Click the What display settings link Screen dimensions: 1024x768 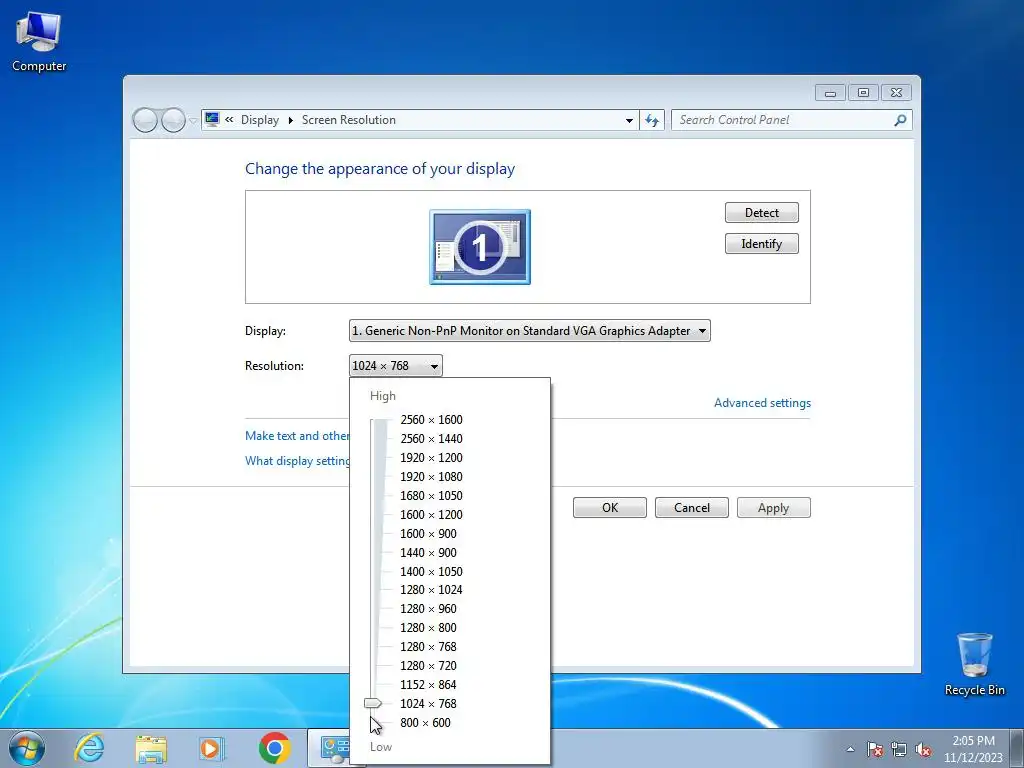click(x=297, y=460)
